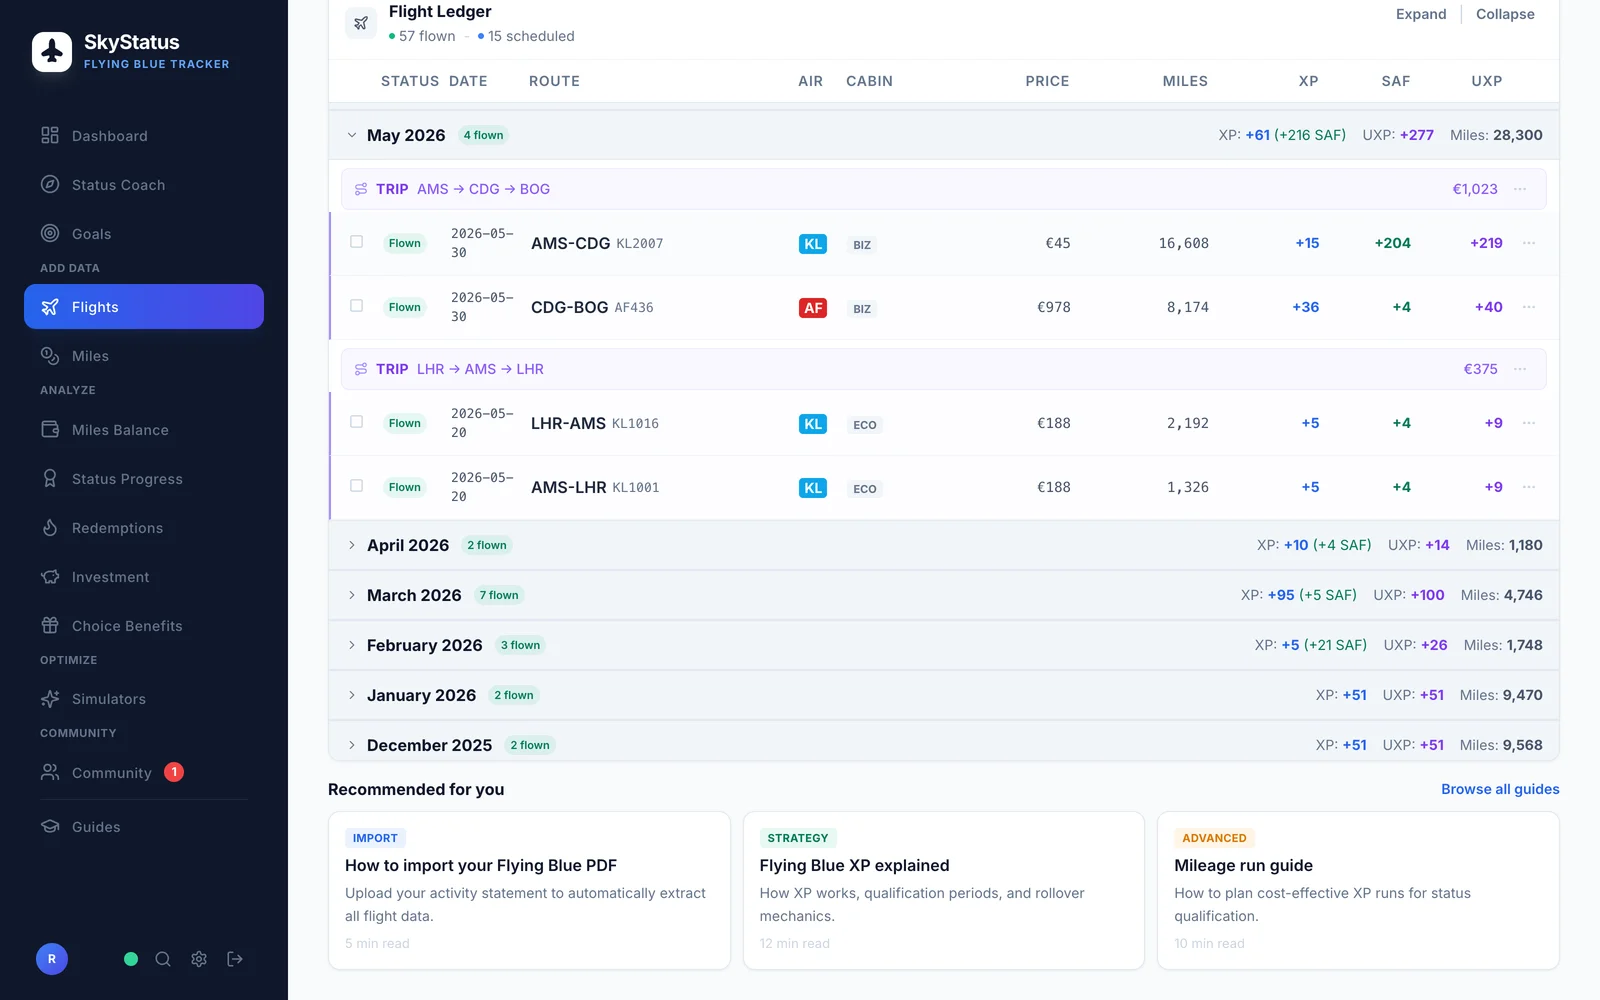Click the ECO cabin tag on LHR-AMS
This screenshot has height=1000, width=1600.
[865, 425]
